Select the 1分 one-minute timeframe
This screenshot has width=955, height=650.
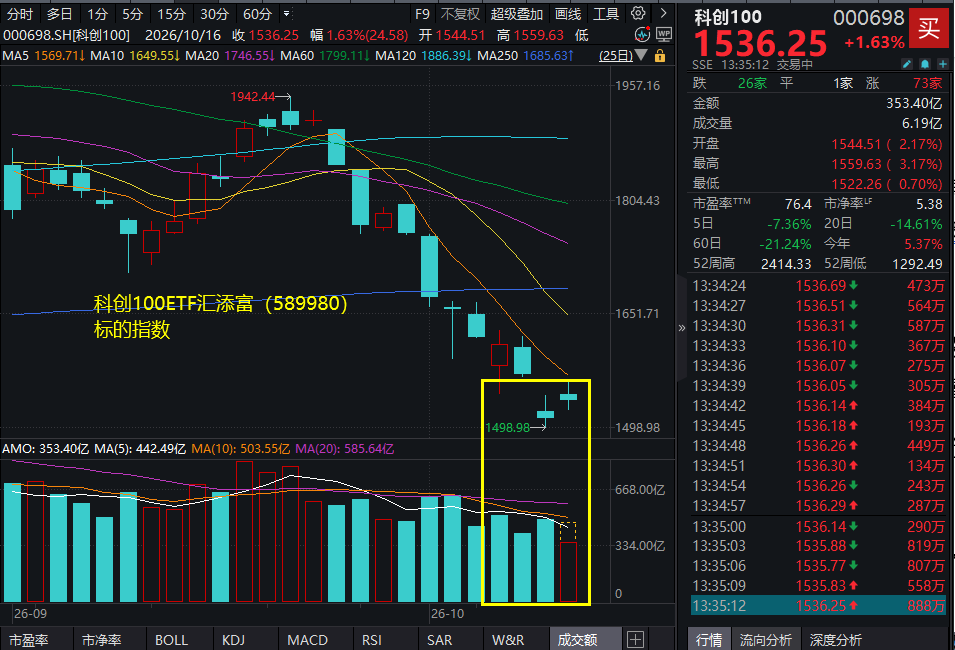(x=97, y=14)
